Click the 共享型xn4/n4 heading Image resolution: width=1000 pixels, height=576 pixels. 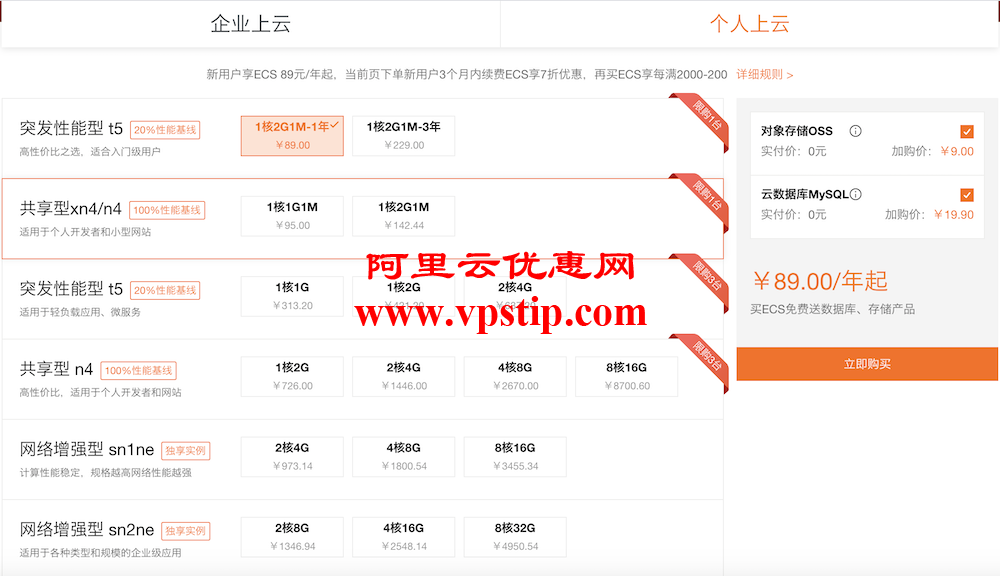point(70,209)
